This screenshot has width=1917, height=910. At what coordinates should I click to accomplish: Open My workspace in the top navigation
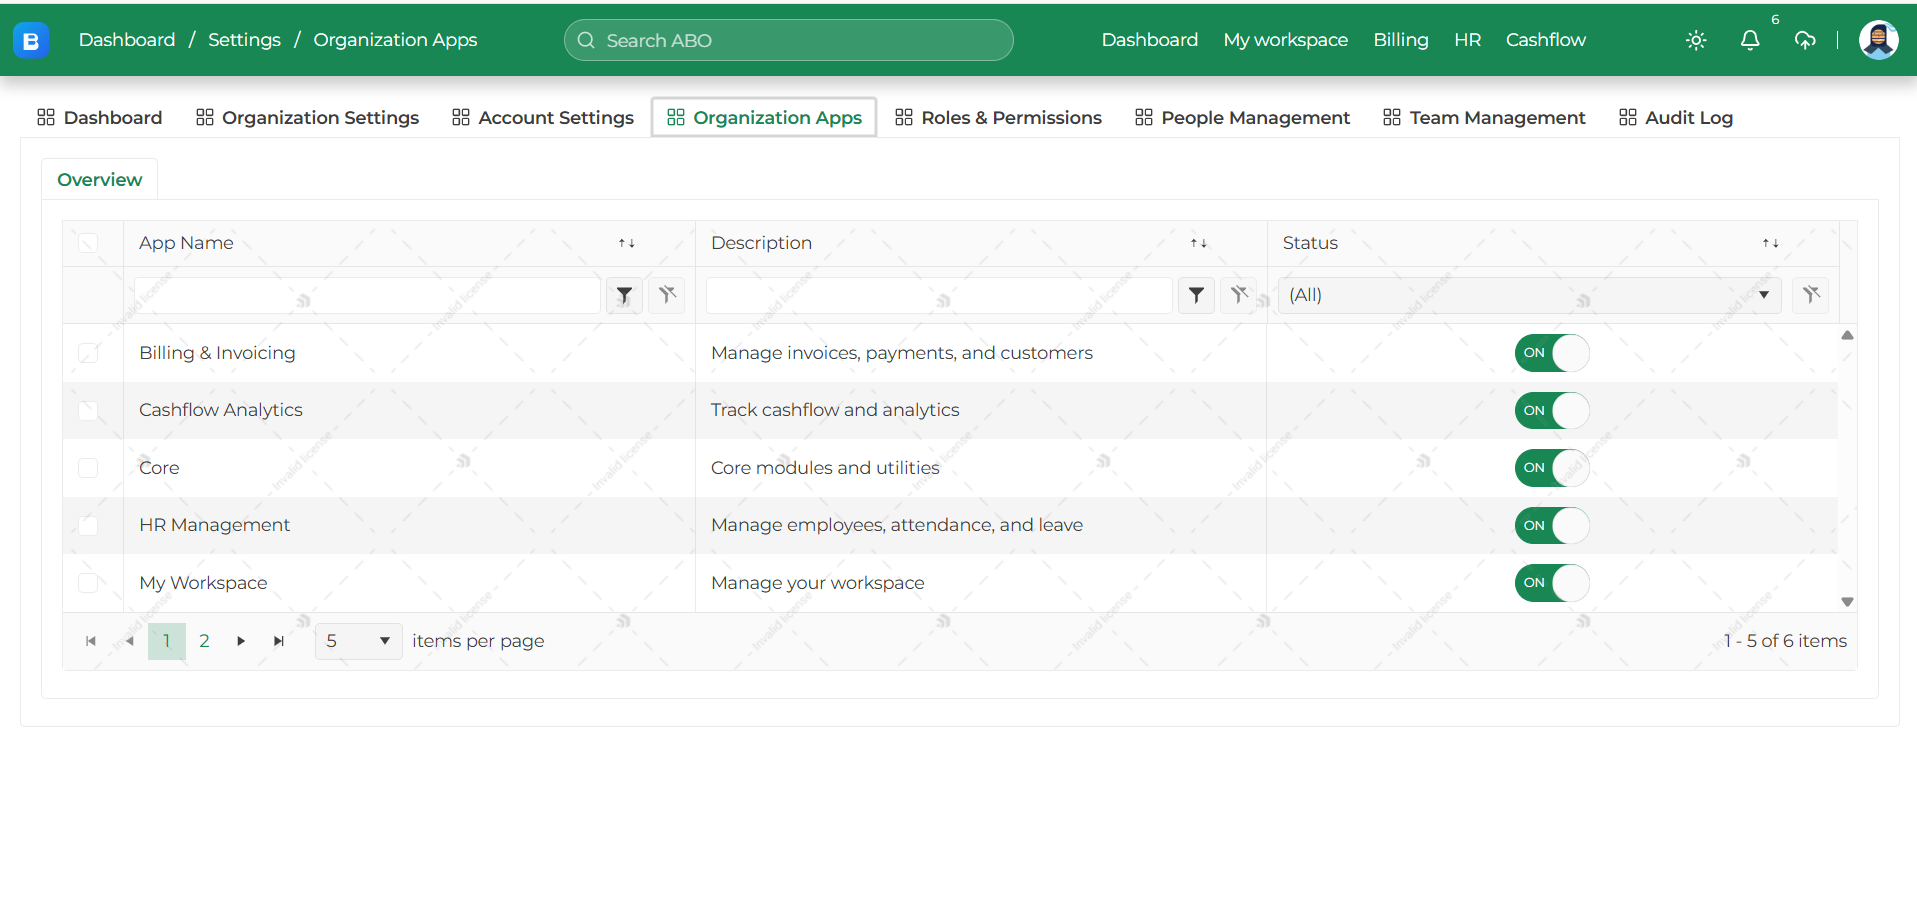(1286, 40)
